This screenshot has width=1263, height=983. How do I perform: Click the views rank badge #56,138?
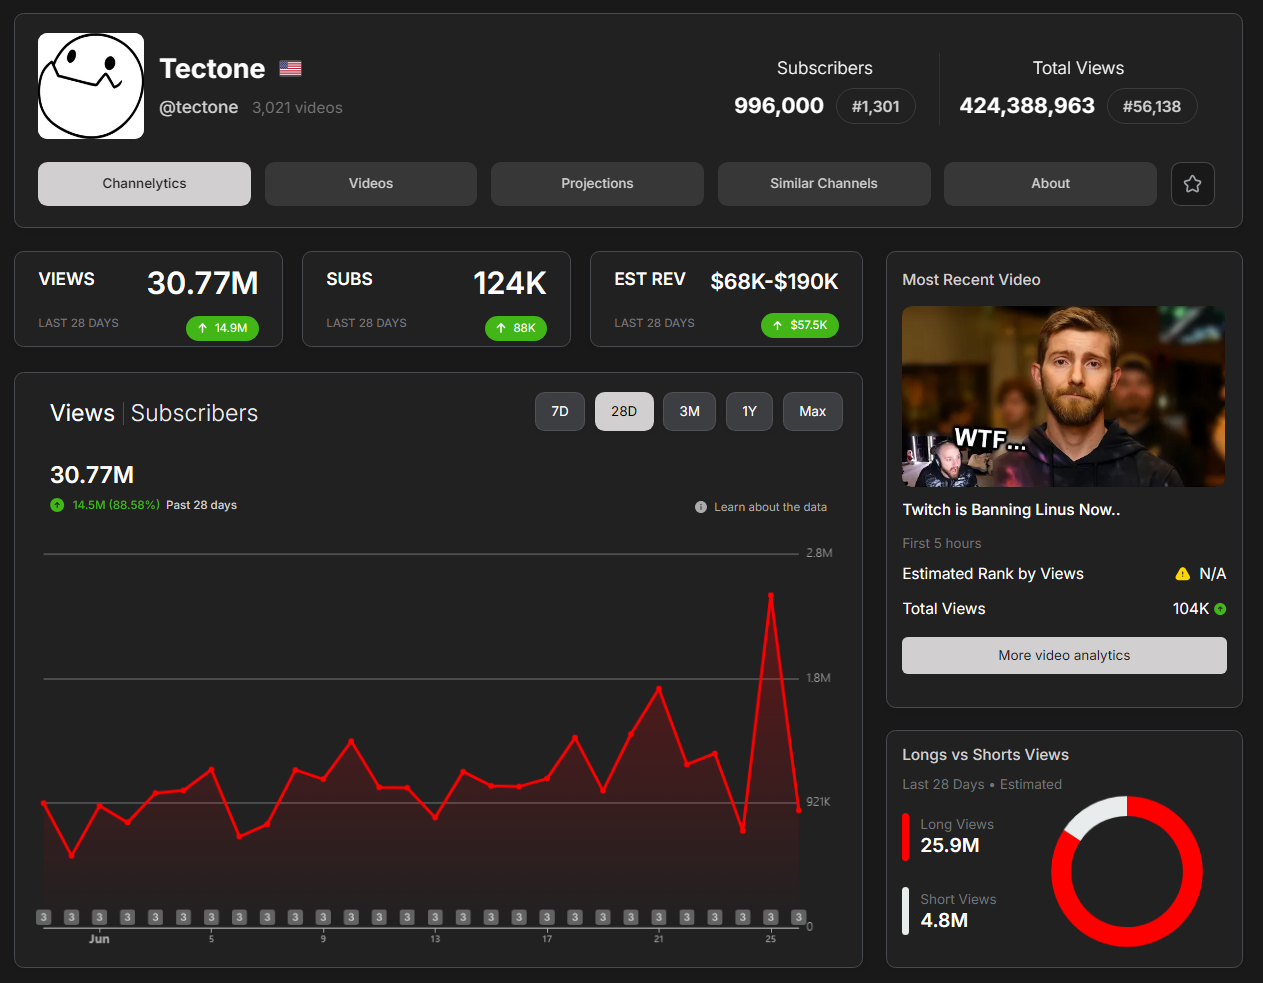click(x=1152, y=106)
